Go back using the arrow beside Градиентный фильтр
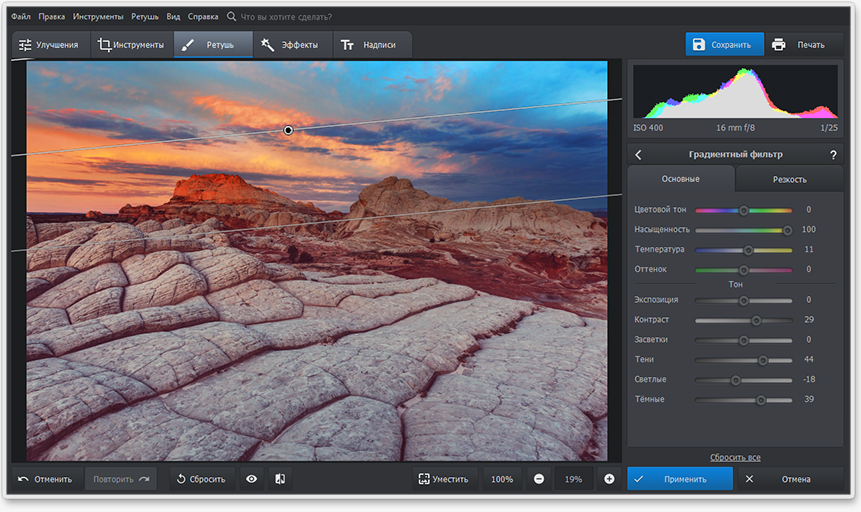 click(x=638, y=155)
